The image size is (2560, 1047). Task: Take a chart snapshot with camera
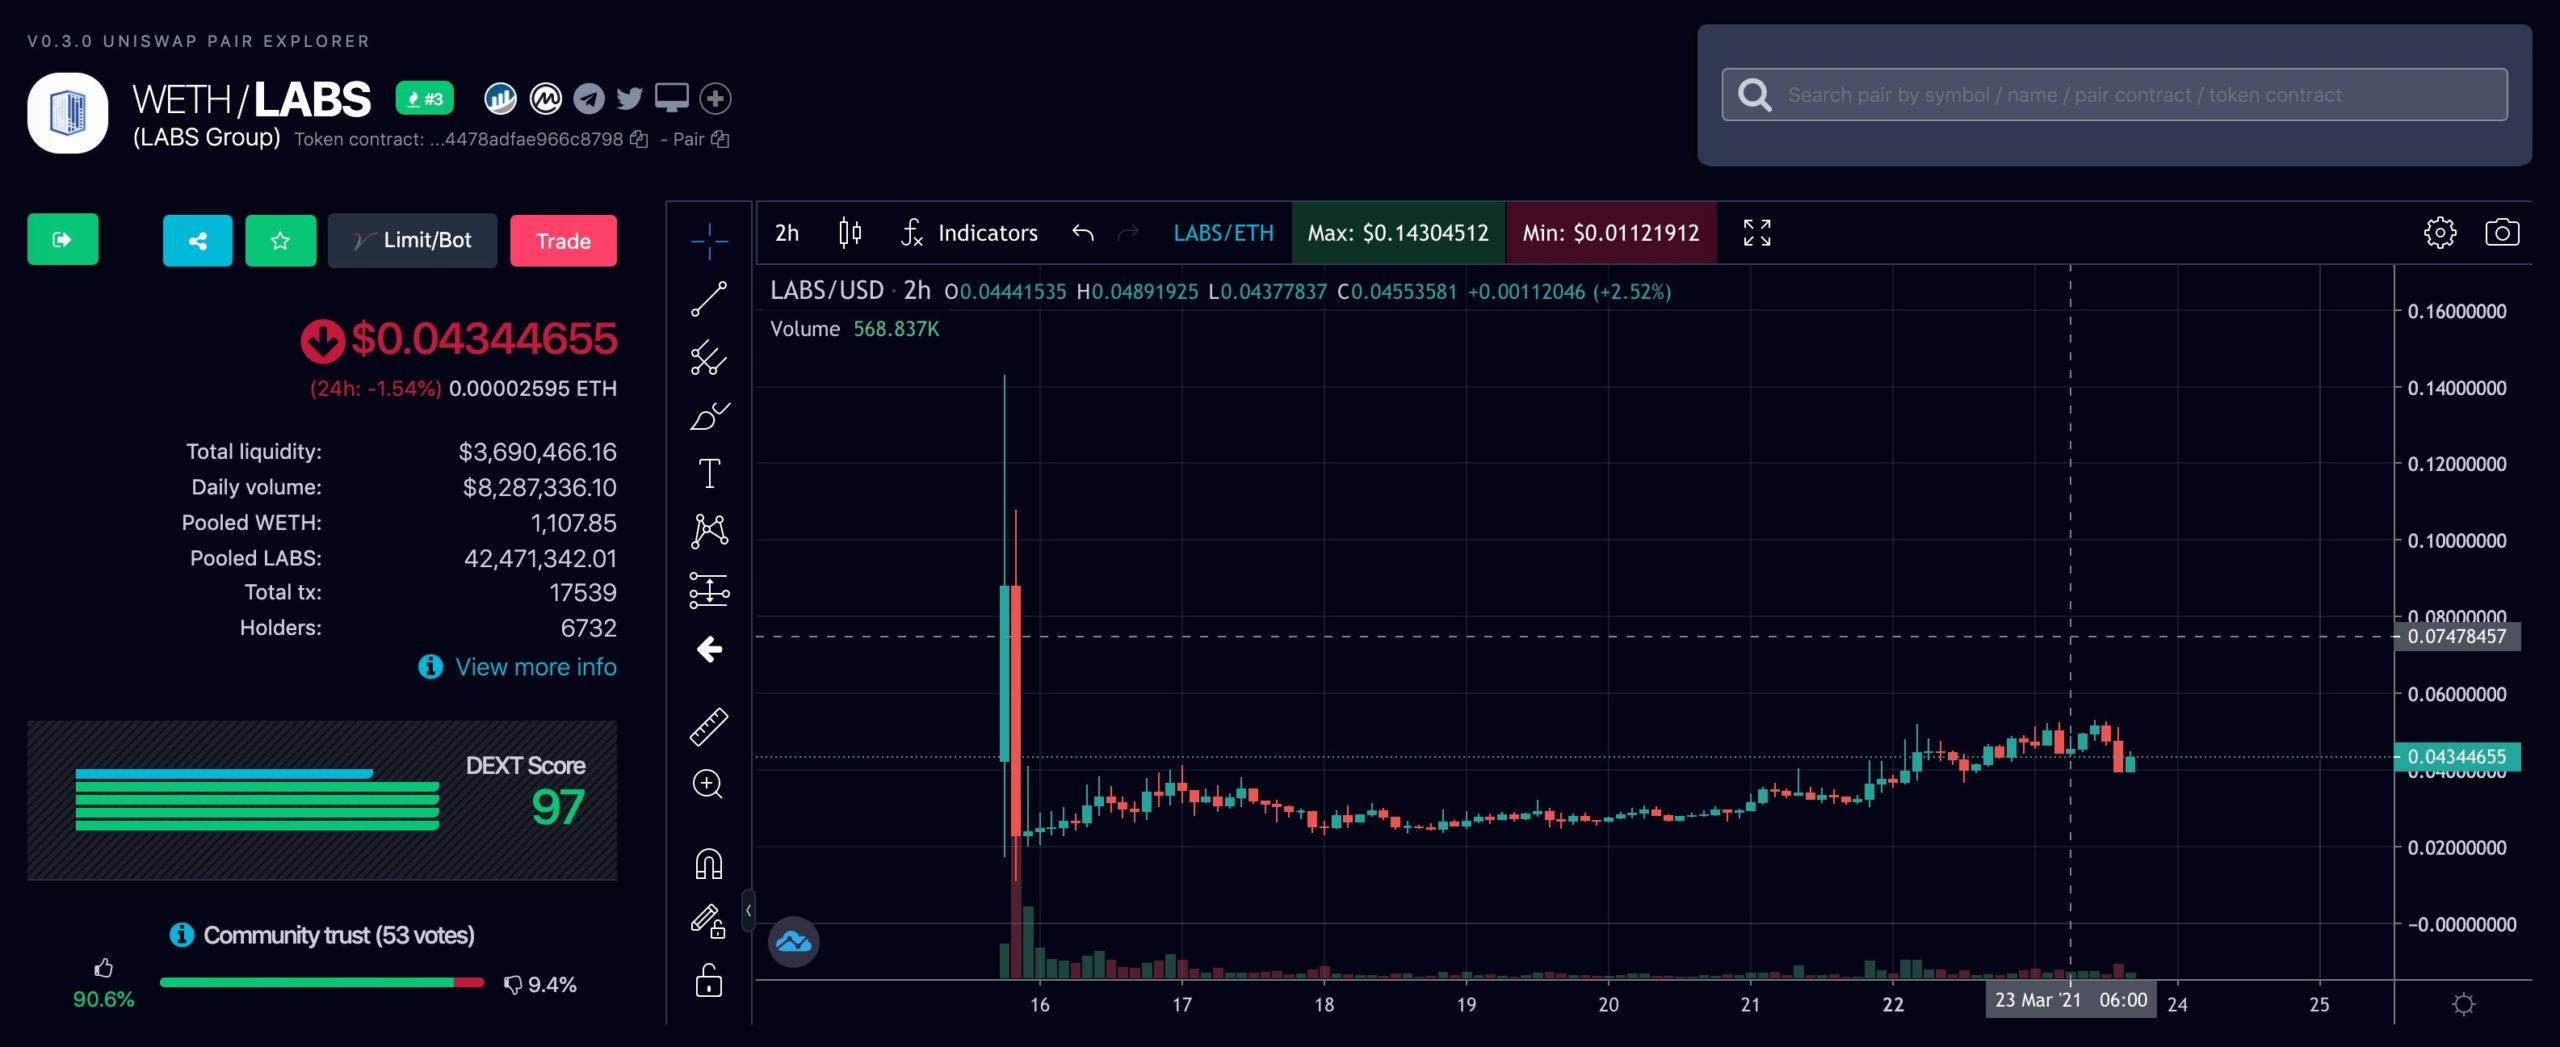click(x=2502, y=233)
